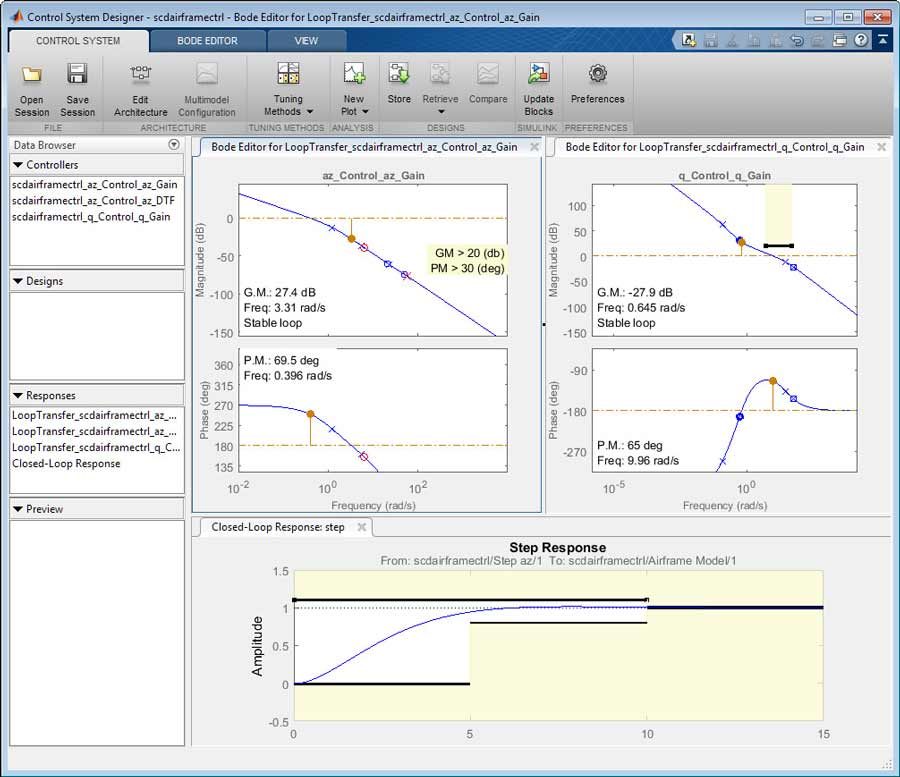The height and width of the screenshot is (777, 900).
Task: Open the Data Browser options menu arrow
Action: (x=174, y=145)
